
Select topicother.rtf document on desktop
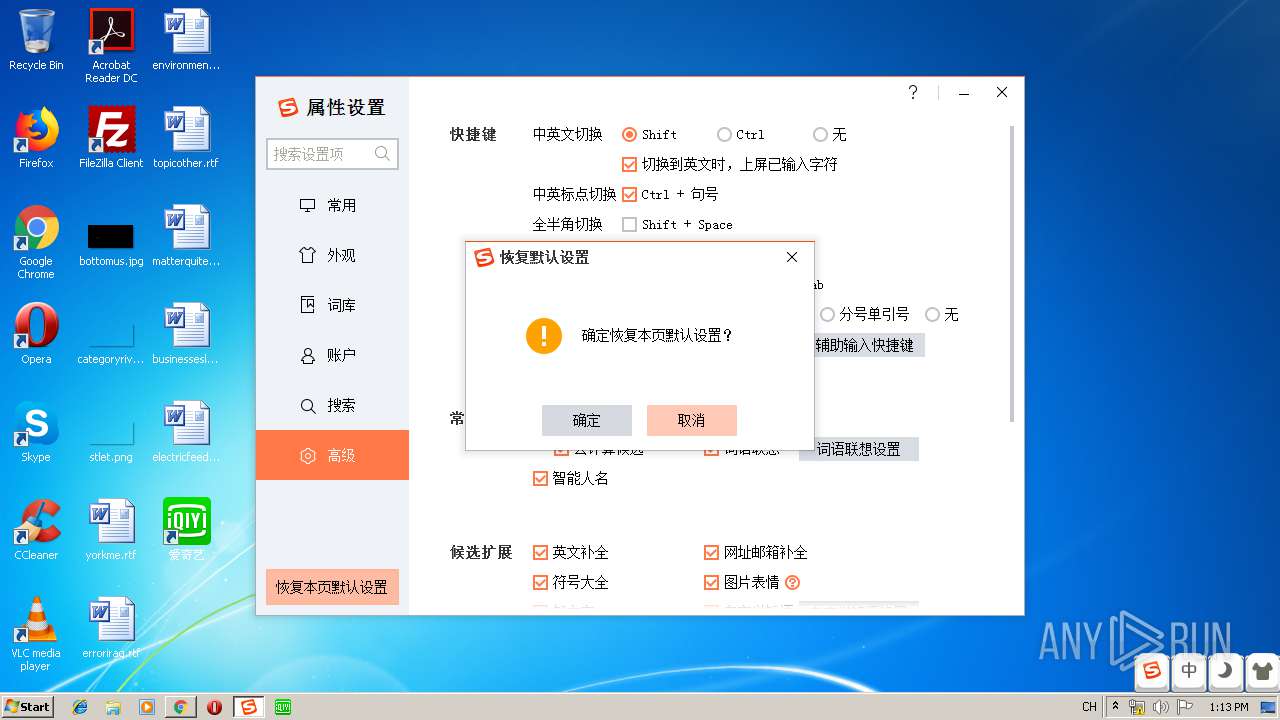pos(186,138)
